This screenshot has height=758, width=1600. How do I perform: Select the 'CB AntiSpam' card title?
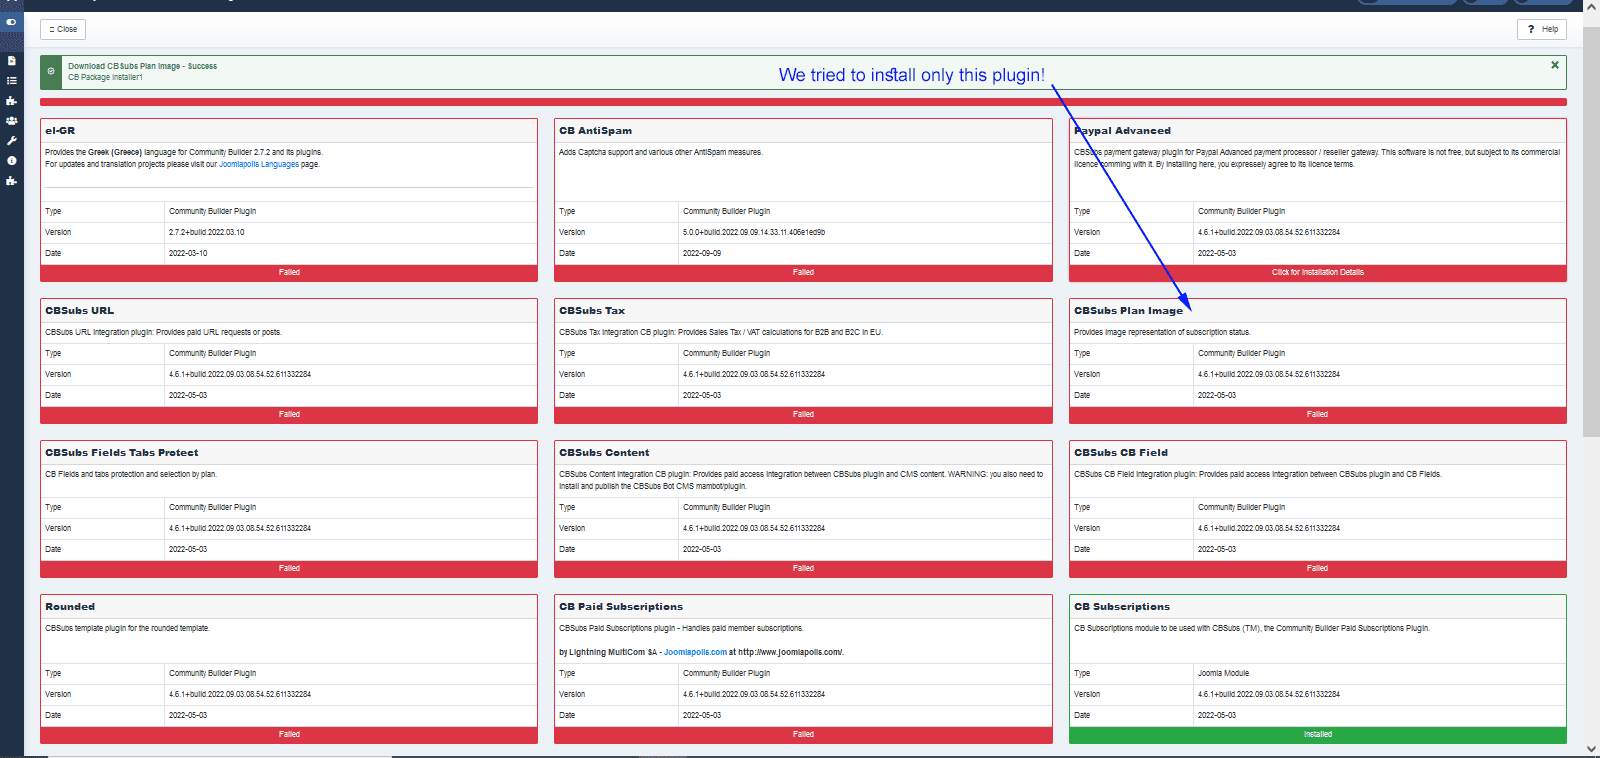(x=595, y=131)
